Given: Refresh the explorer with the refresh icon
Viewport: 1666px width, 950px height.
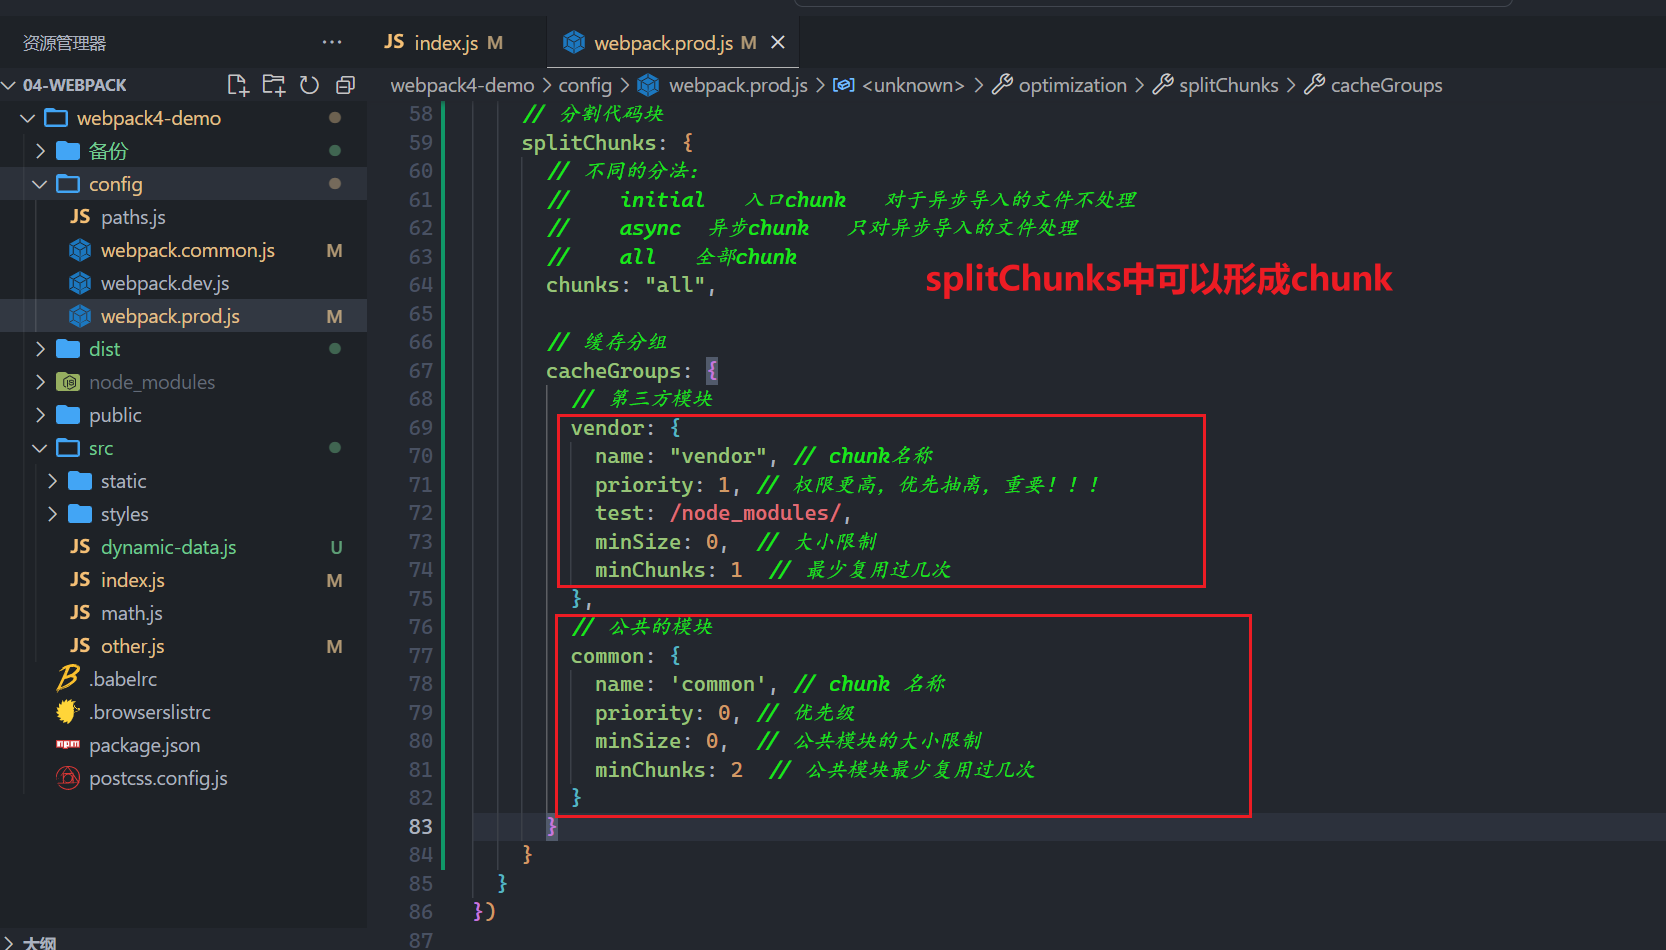Looking at the screenshot, I should [x=309, y=85].
